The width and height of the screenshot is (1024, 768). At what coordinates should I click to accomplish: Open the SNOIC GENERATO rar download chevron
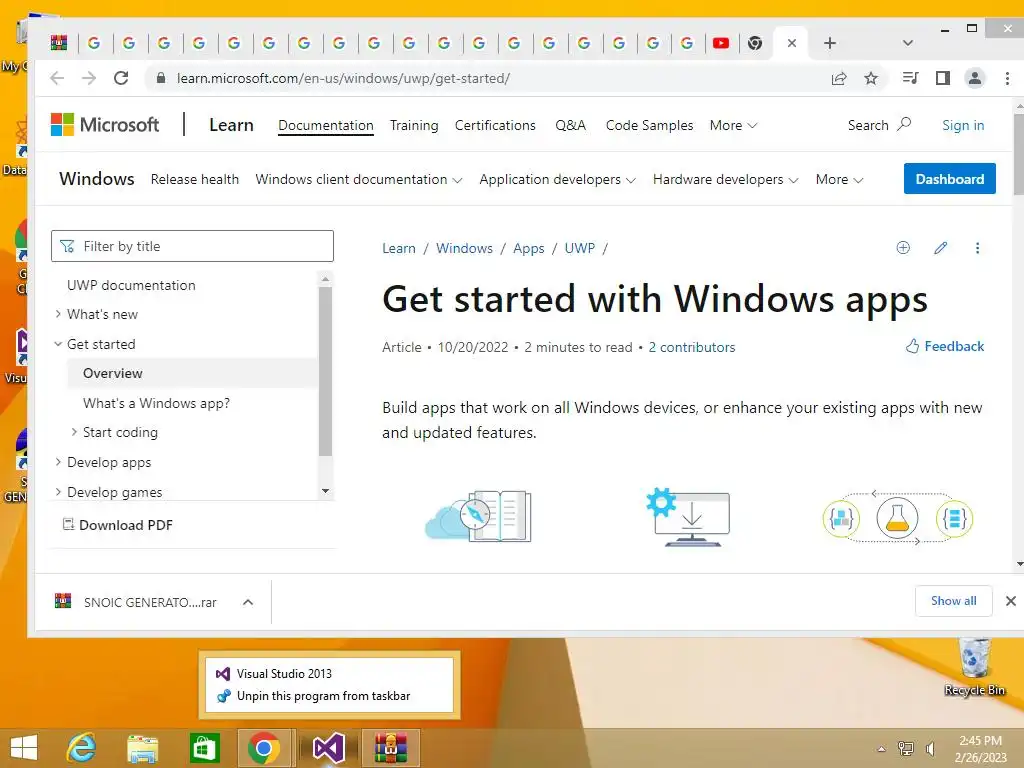248,602
